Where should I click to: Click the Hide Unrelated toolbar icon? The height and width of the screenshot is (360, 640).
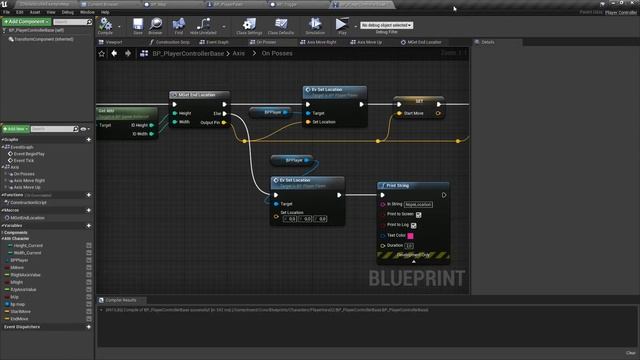click(203, 24)
